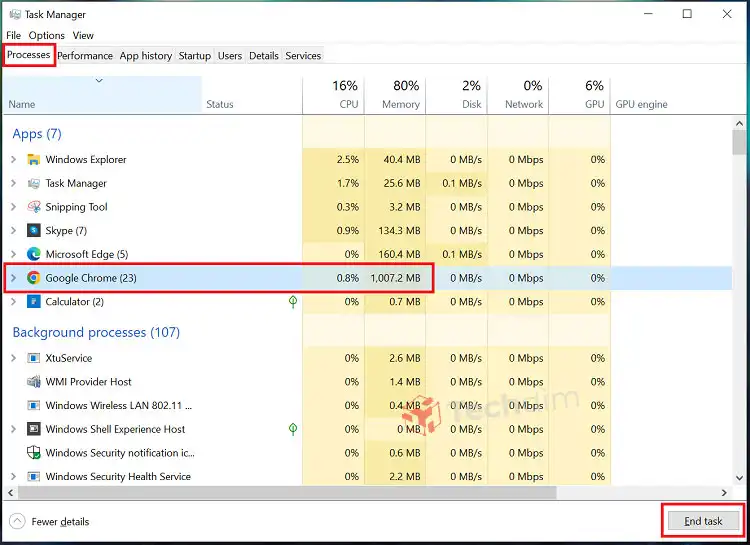
Task: Sort by the Network column header
Action: click(518, 95)
